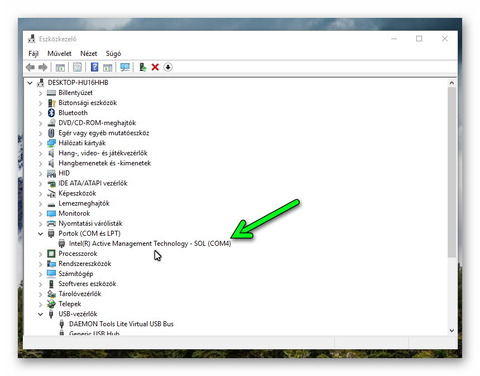
Task: Expand the Processzorok category chevron
Action: tap(40, 254)
